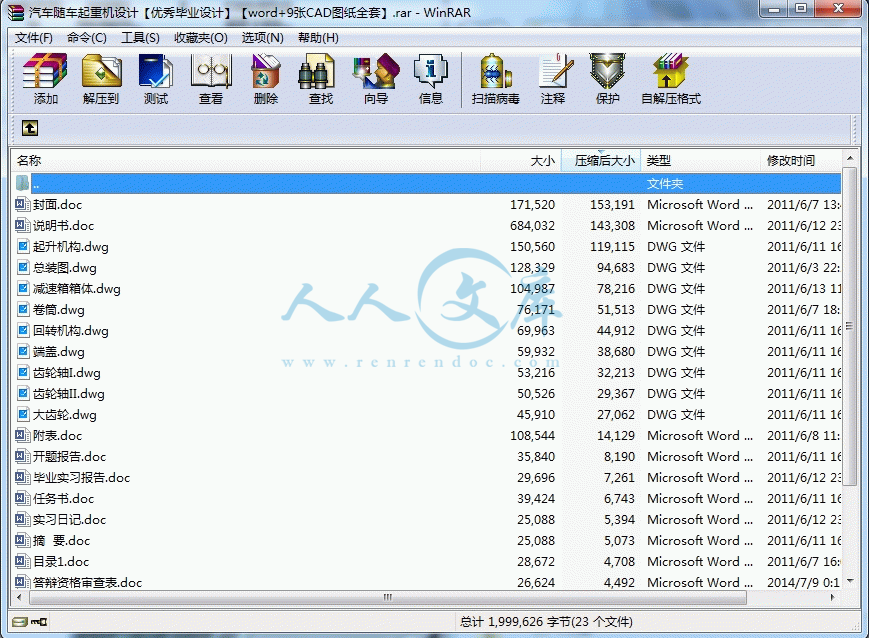This screenshot has width=869, height=638.
Task: Click the horizontal scrollbar left arrow
Action: click(x=20, y=598)
